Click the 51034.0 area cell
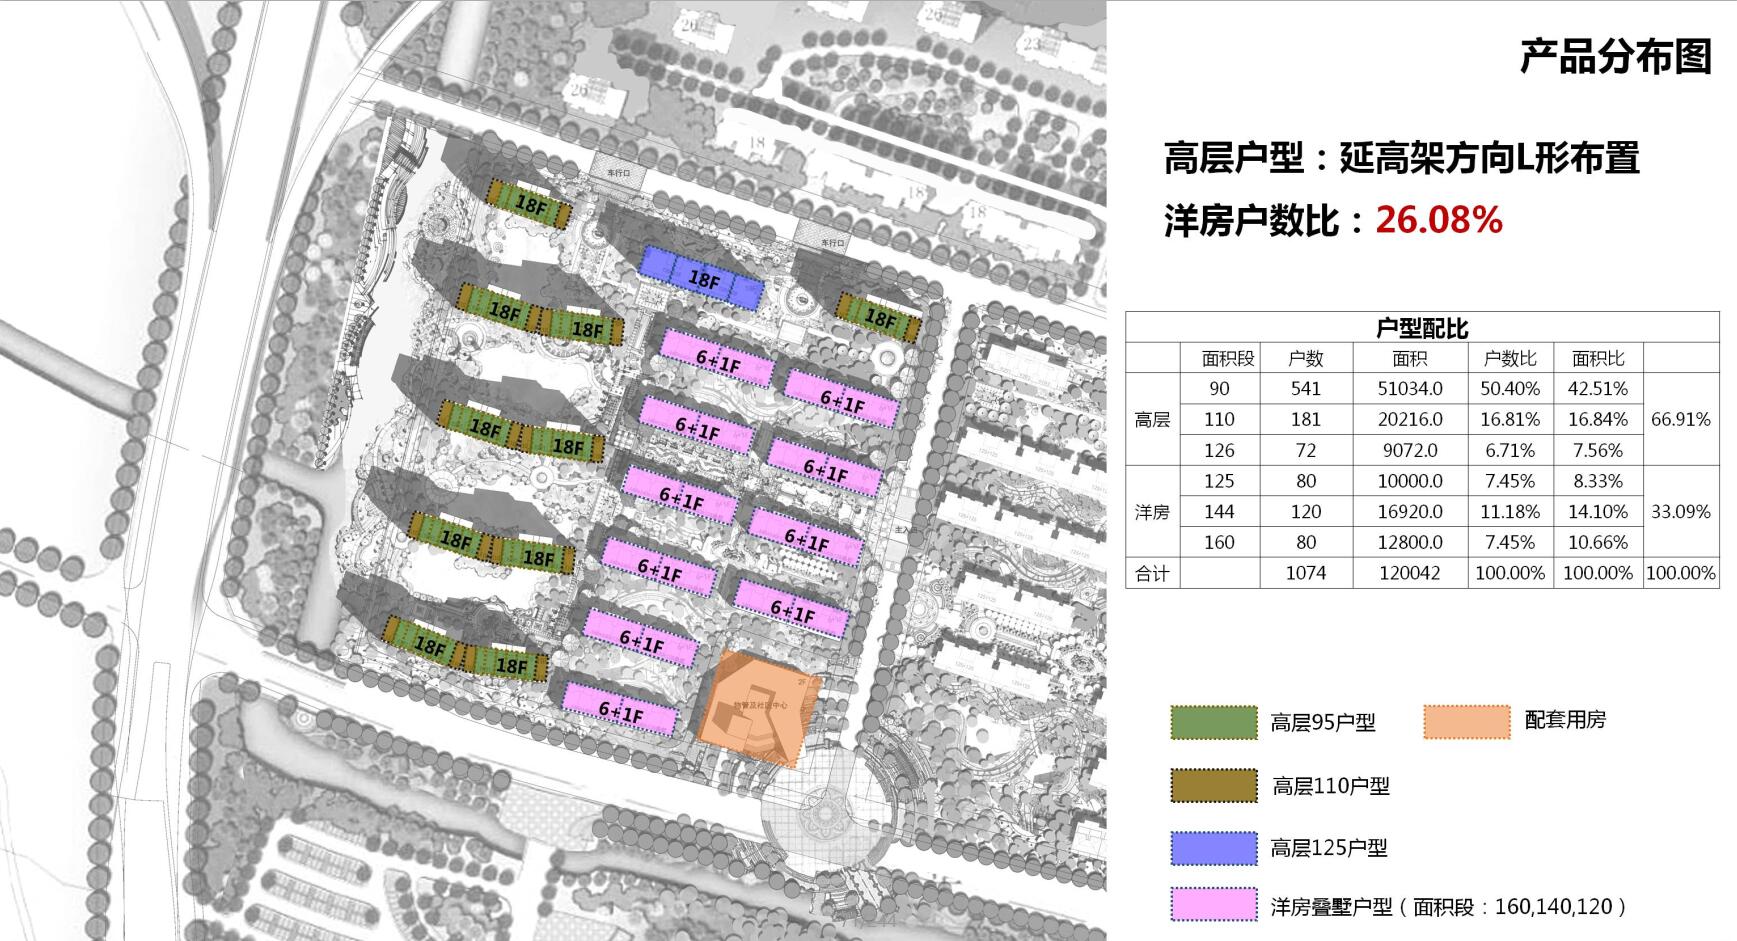This screenshot has width=1737, height=941. point(1410,389)
